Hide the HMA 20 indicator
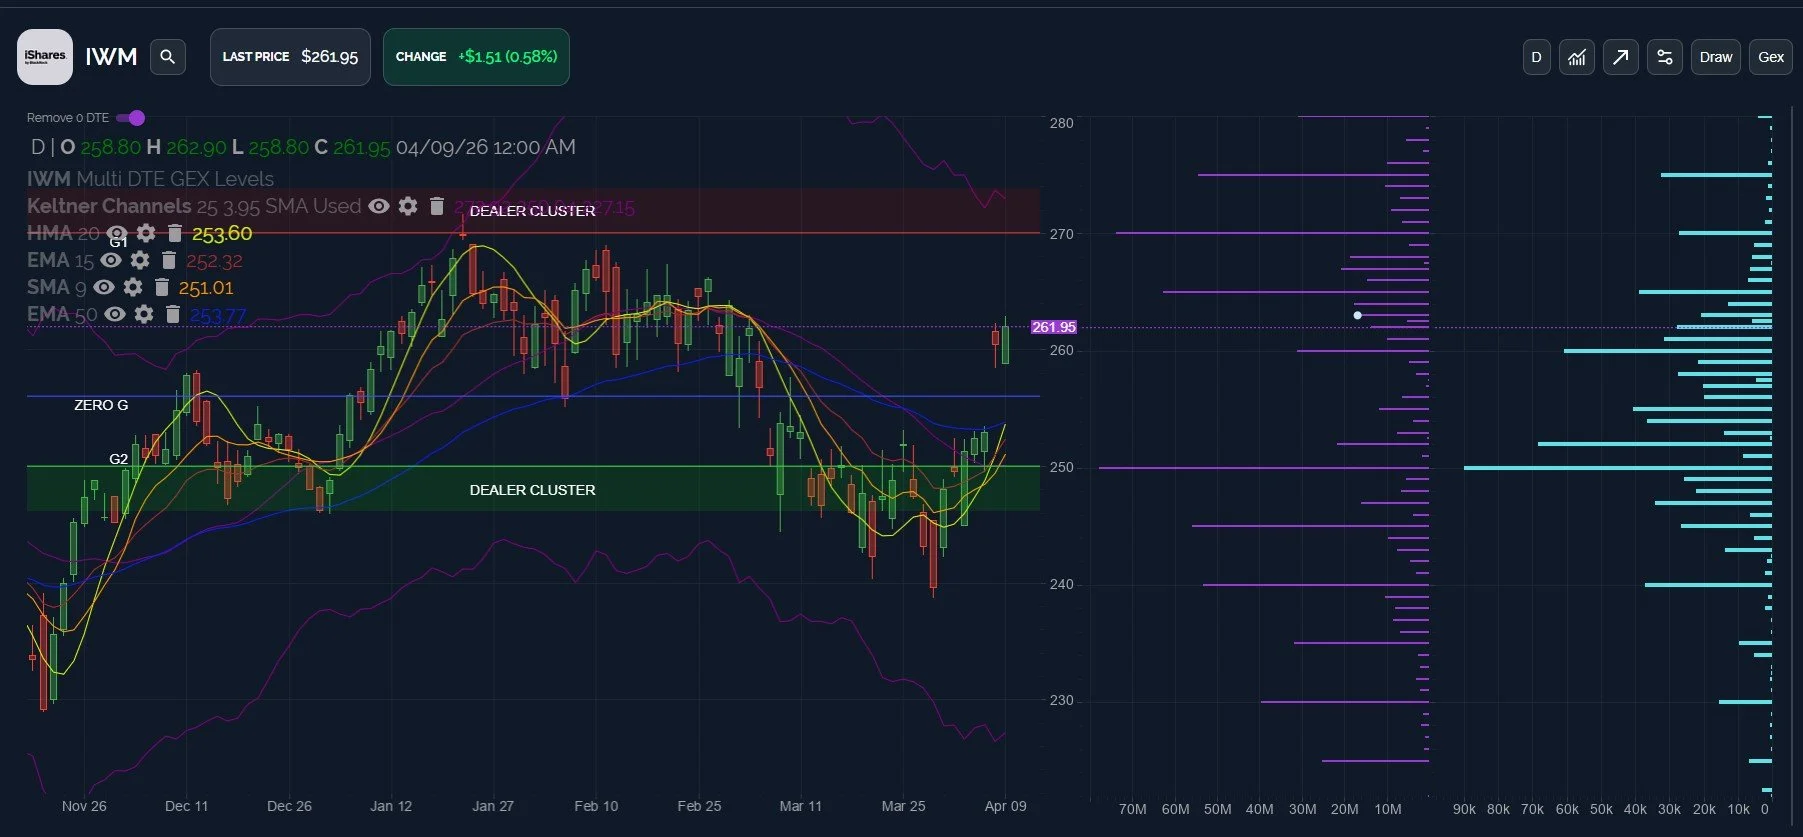1803x837 pixels. (x=117, y=233)
